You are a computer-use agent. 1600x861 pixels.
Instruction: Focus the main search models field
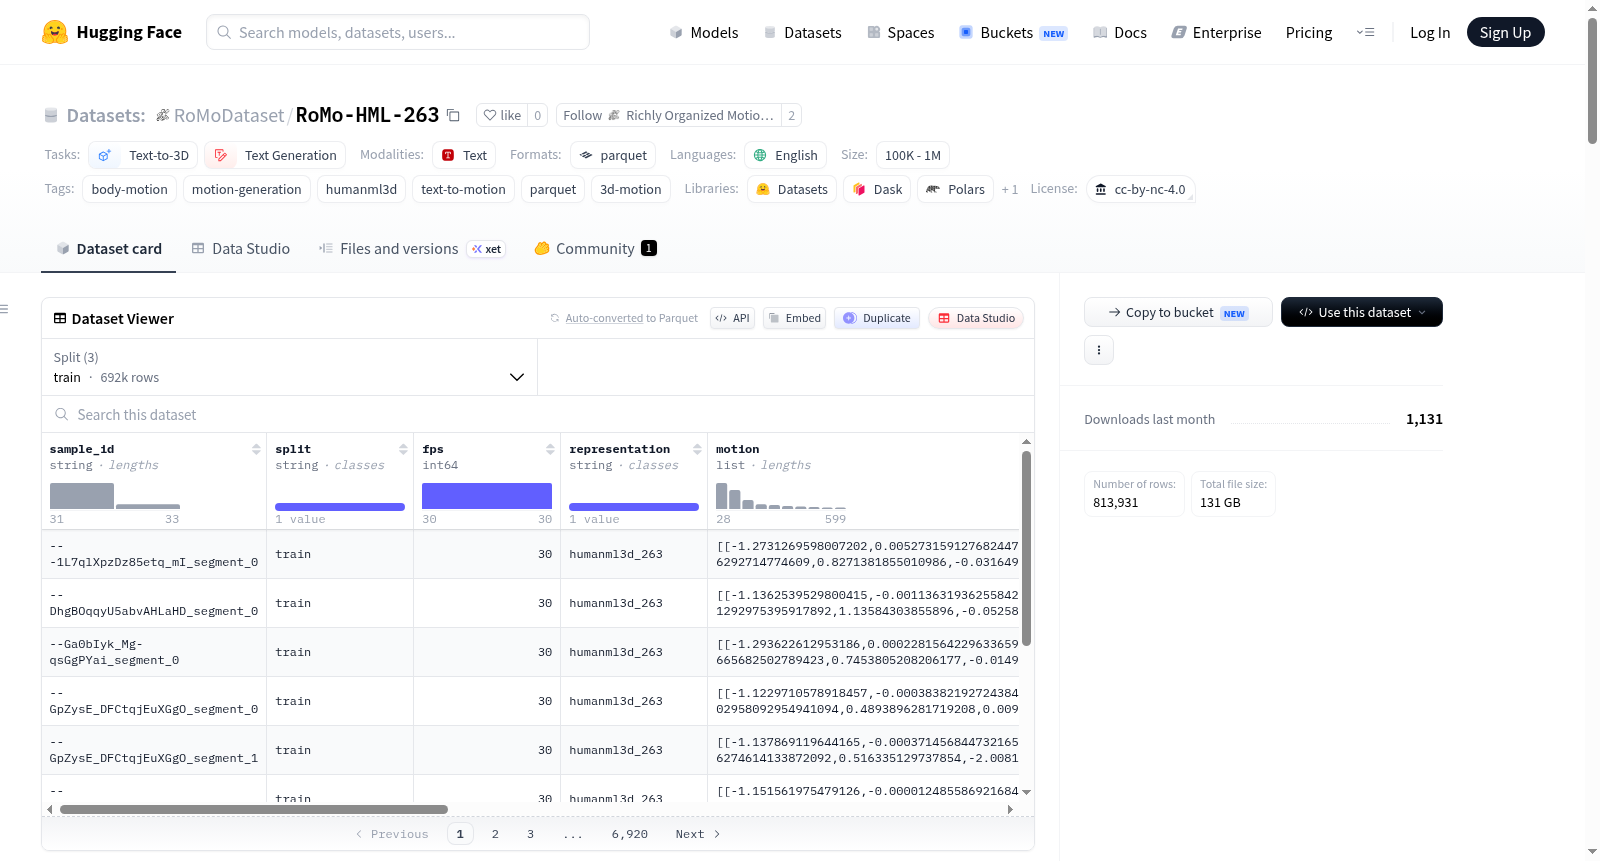point(398,32)
